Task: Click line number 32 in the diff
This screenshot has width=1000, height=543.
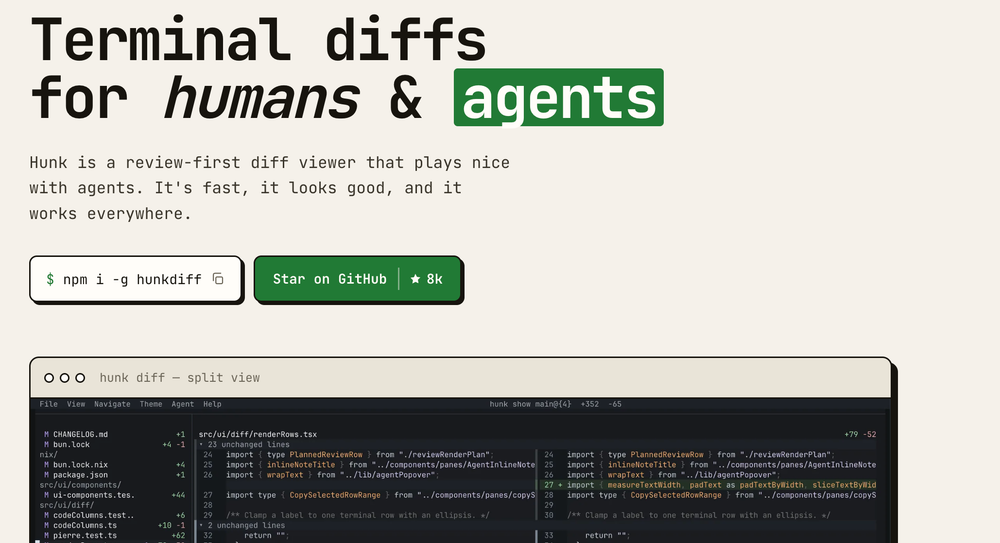Action: (208, 535)
